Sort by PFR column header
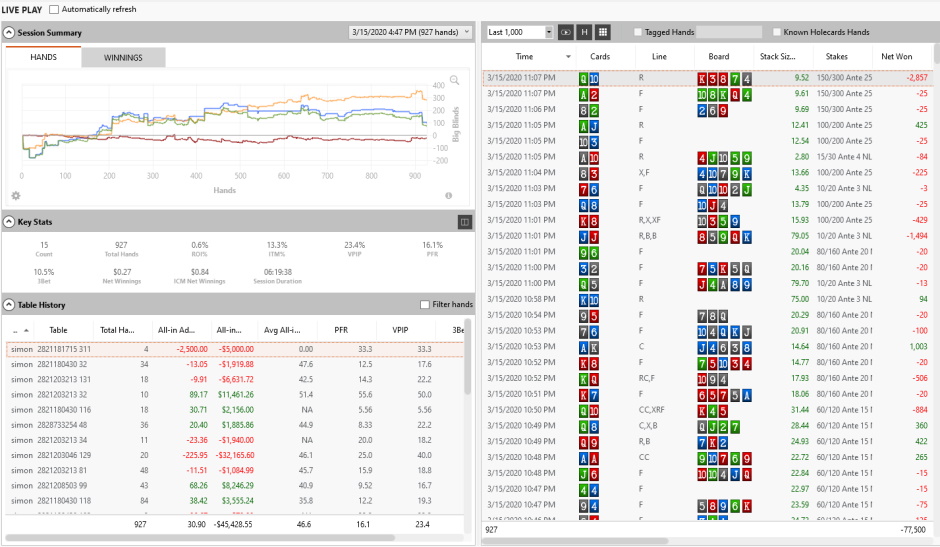940x547 pixels. (341, 330)
